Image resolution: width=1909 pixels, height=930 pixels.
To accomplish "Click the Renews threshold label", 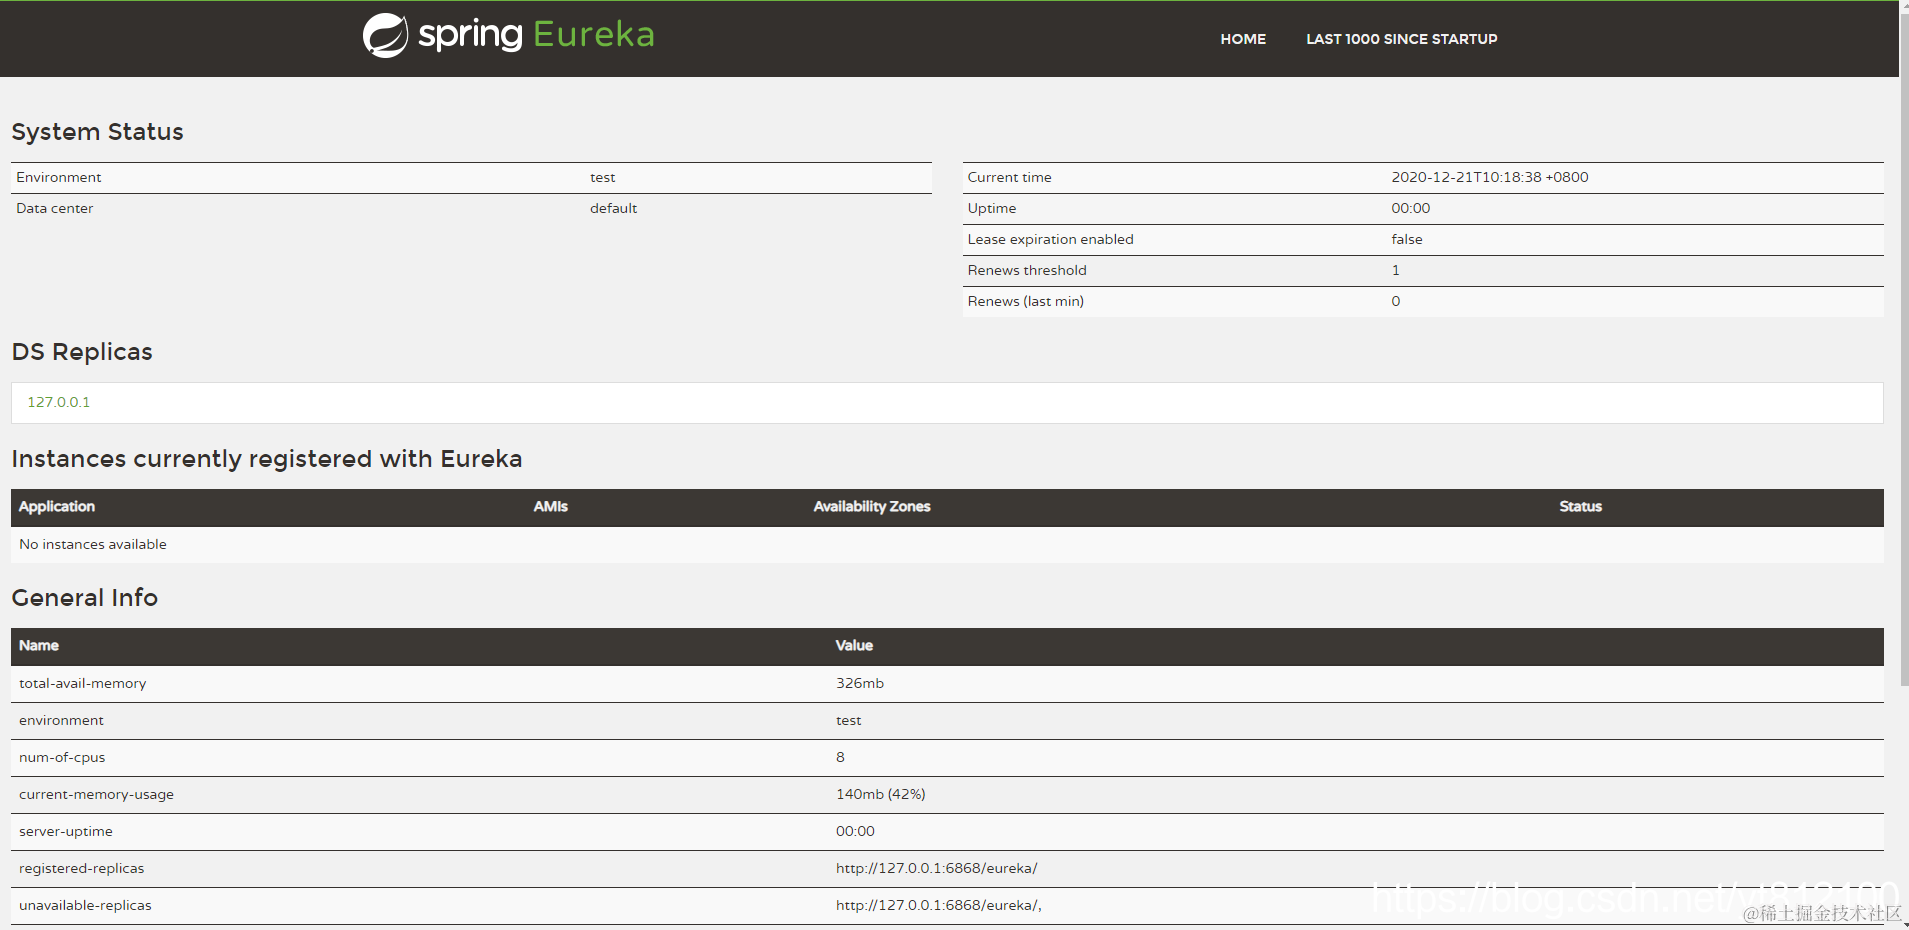I will [1026, 270].
